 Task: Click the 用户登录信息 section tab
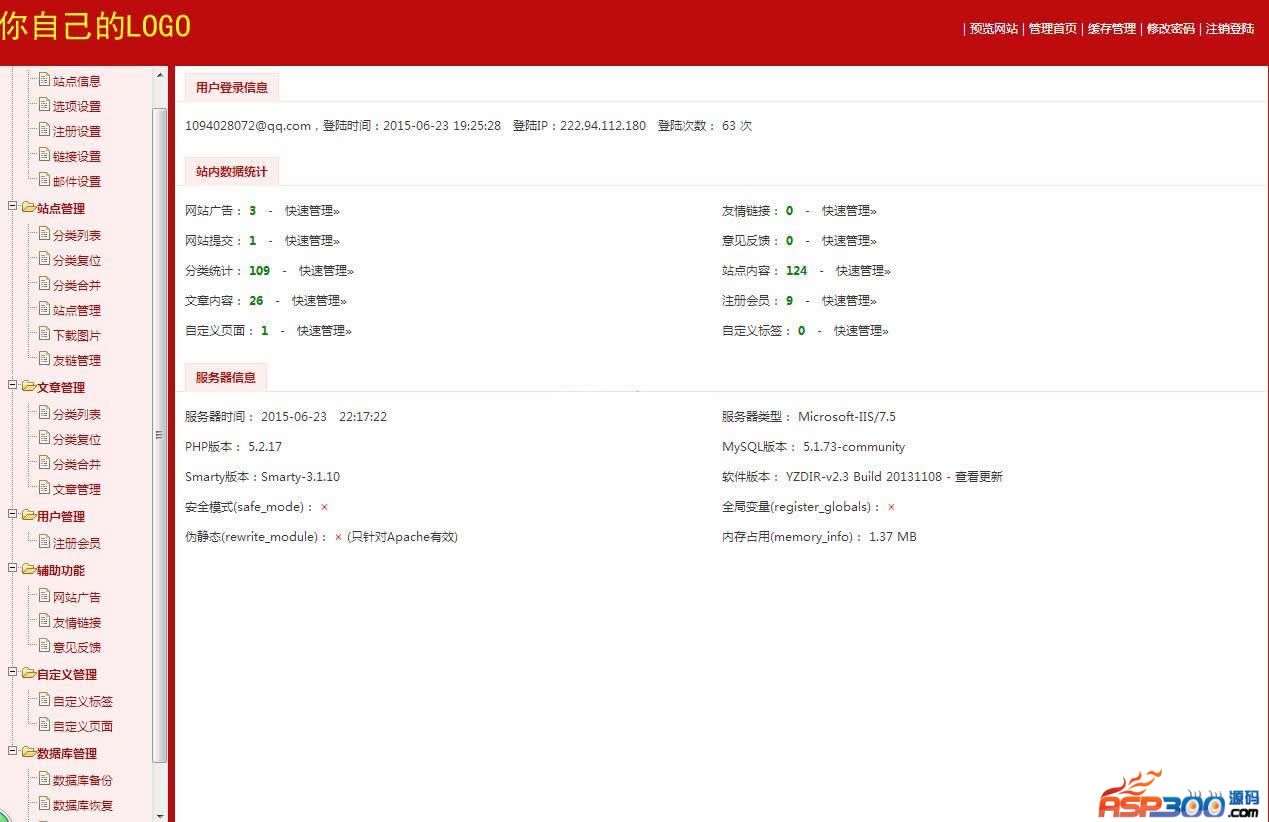232,88
